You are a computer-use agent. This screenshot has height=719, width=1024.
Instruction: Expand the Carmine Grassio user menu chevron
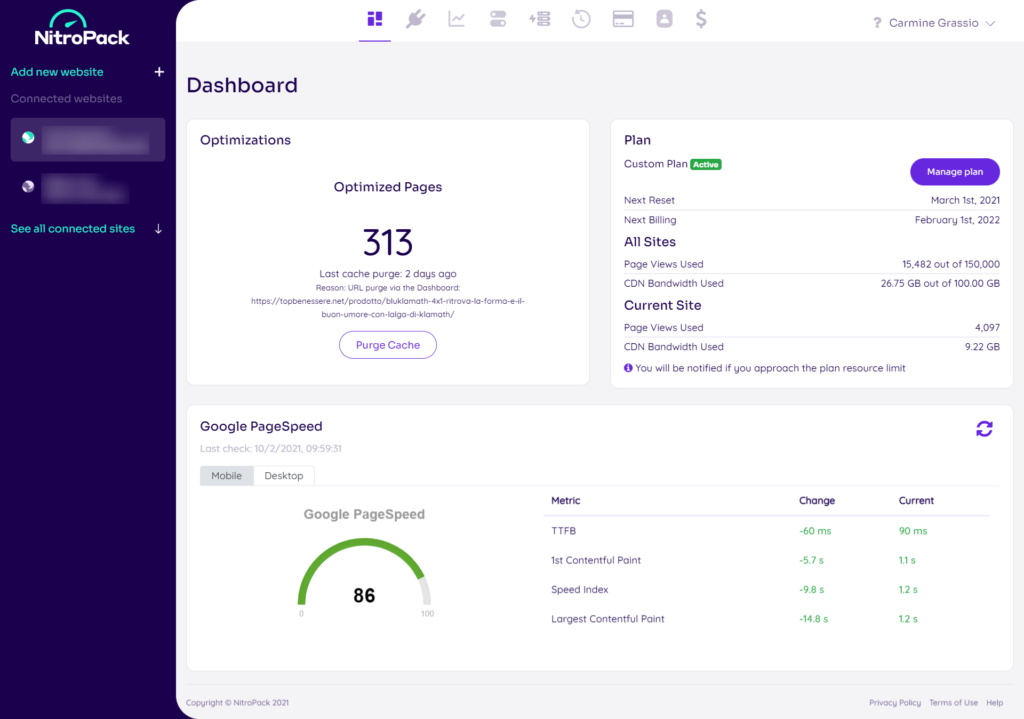pos(990,24)
